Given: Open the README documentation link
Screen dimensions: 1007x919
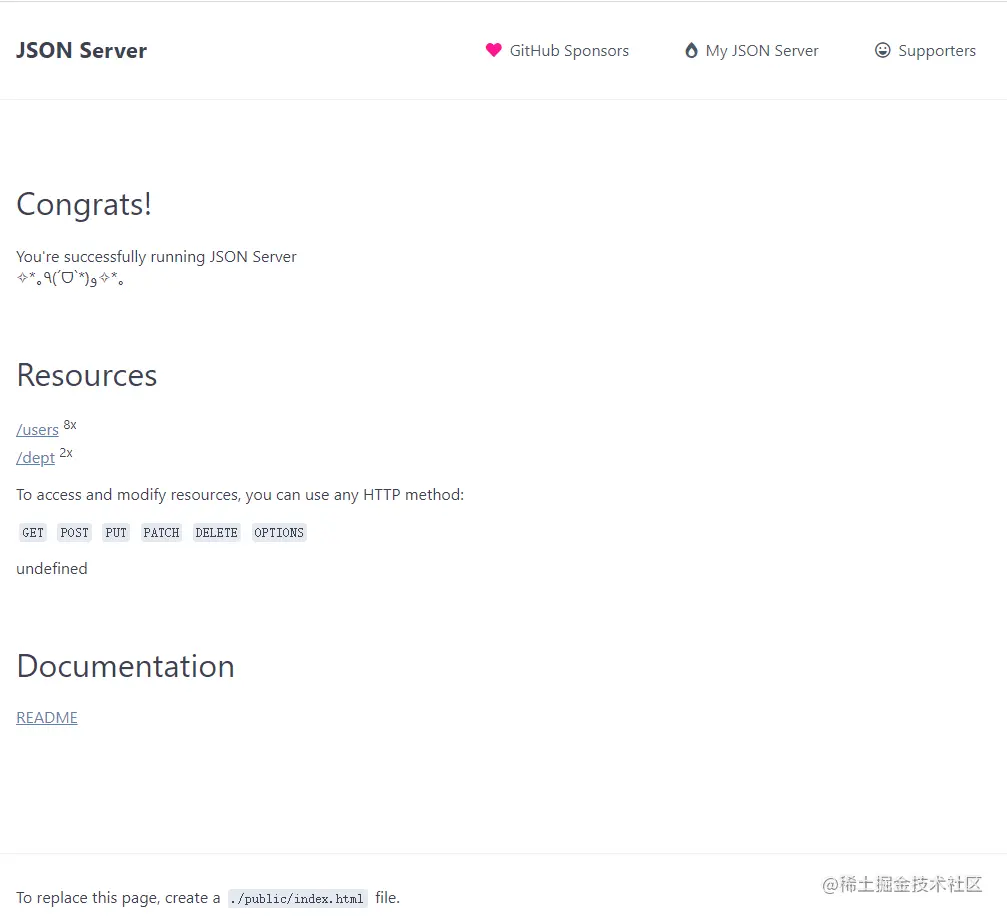Looking at the screenshot, I should (x=47, y=717).
